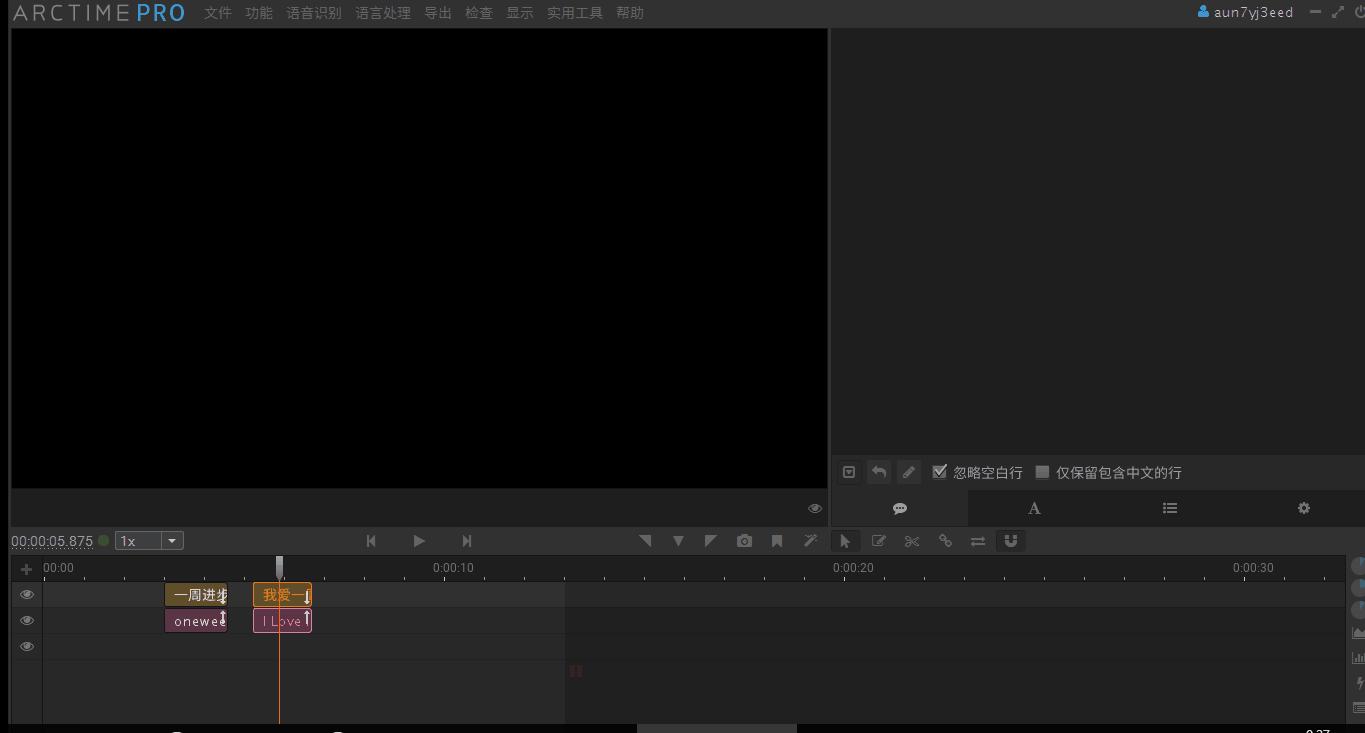This screenshot has height=733, width=1365.
Task: Click the username aun7yj3eed
Action: pyautogui.click(x=1252, y=12)
